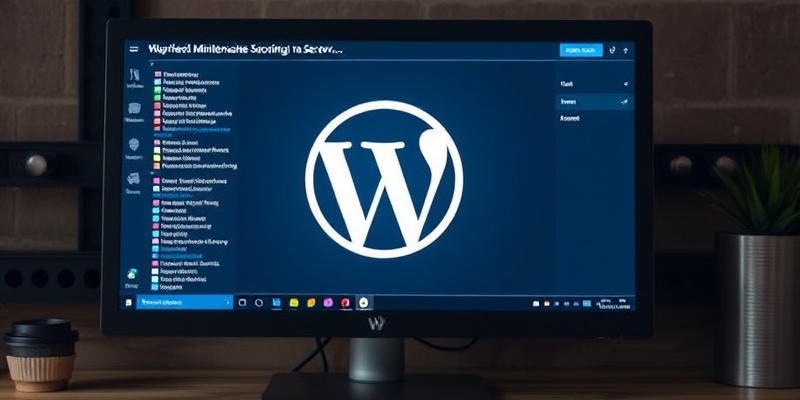Image resolution: width=800 pixels, height=400 pixels.
Task: Select the highlighted entry in the right panel
Action: [x=594, y=102]
